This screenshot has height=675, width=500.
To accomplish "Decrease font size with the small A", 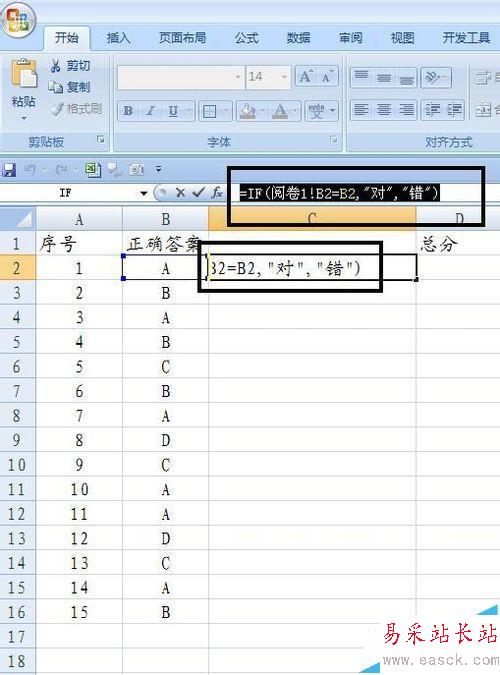I will click(x=327, y=77).
